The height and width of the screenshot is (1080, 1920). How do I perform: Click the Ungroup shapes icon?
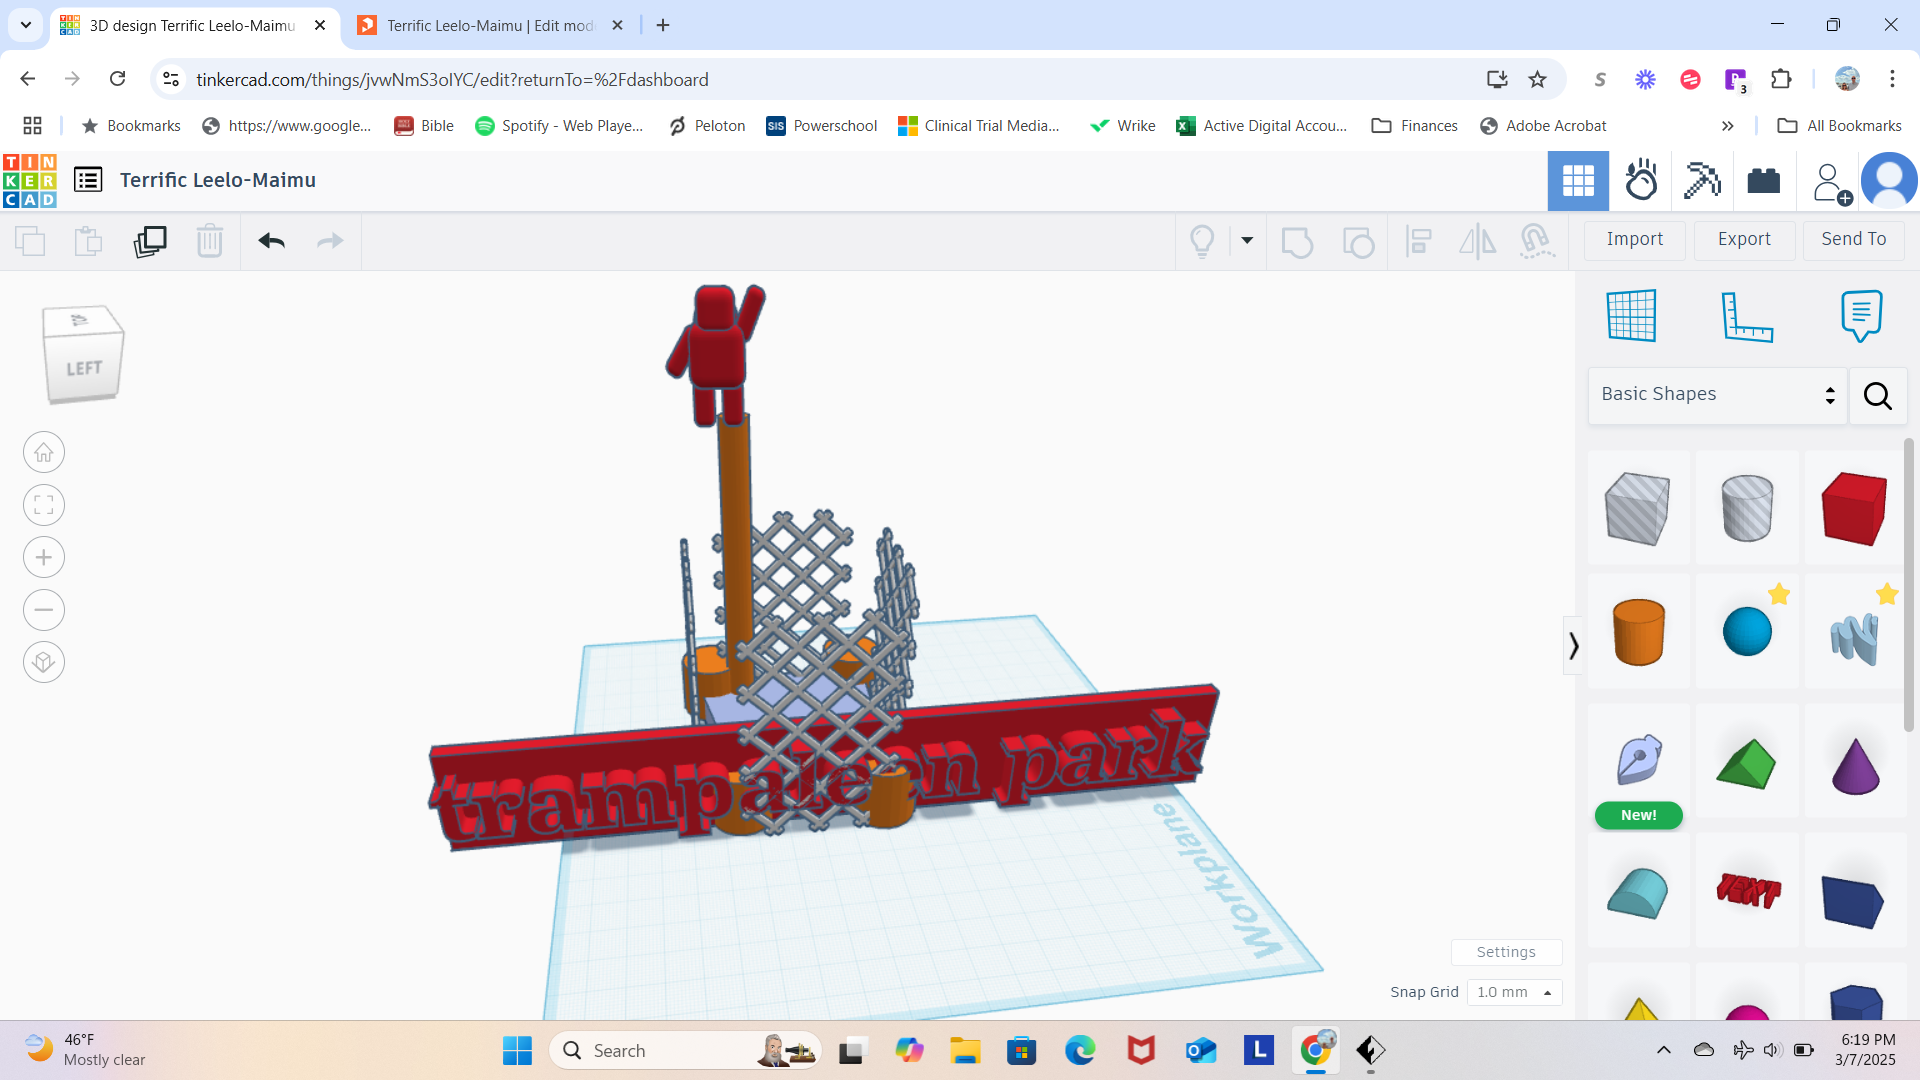pyautogui.click(x=1358, y=242)
